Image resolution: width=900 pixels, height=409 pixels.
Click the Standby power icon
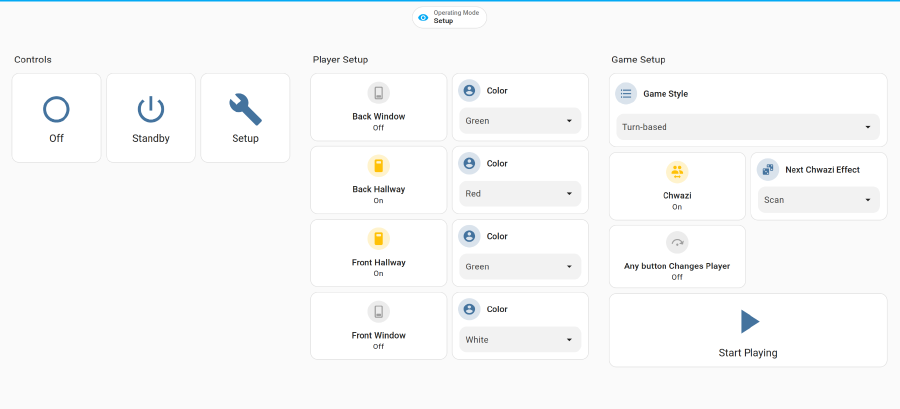click(x=151, y=109)
